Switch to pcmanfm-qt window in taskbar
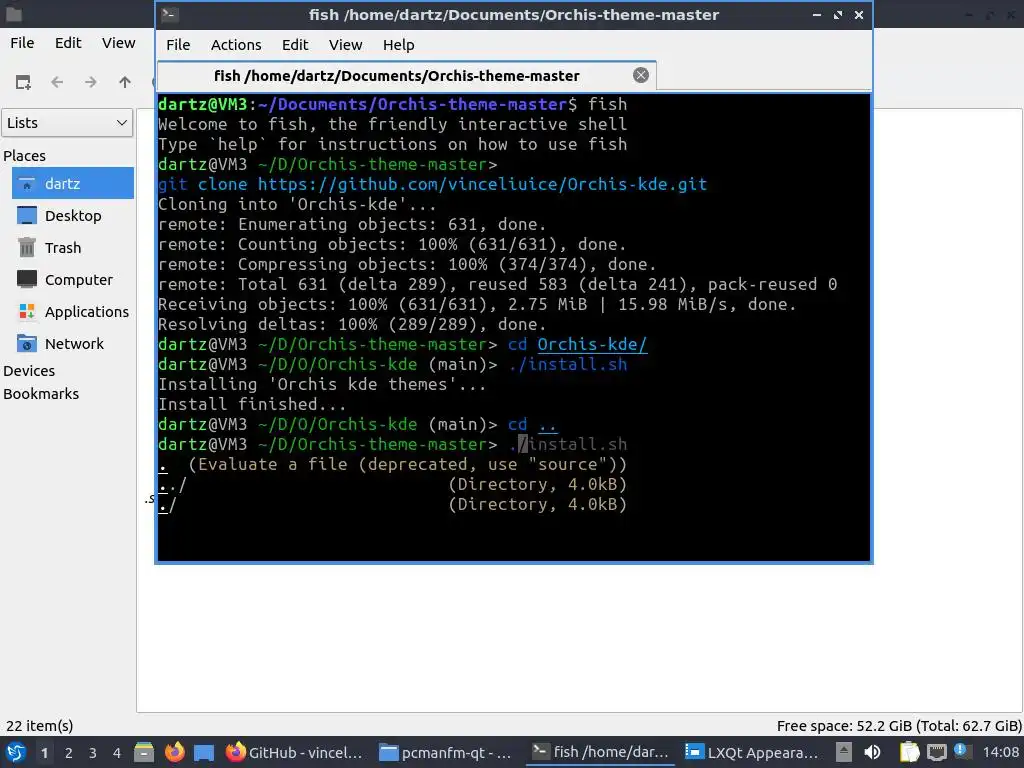 click(x=447, y=753)
